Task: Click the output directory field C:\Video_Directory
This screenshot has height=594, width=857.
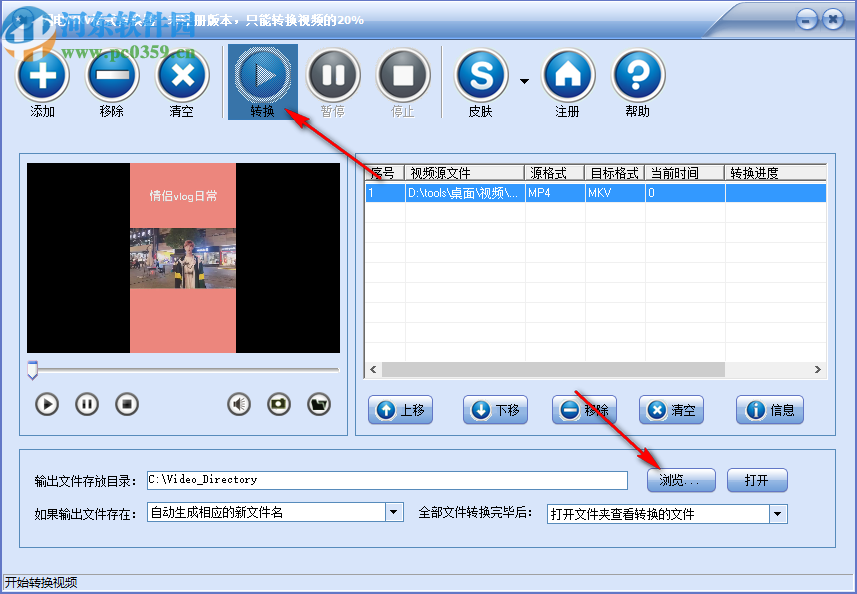Action: click(387, 480)
